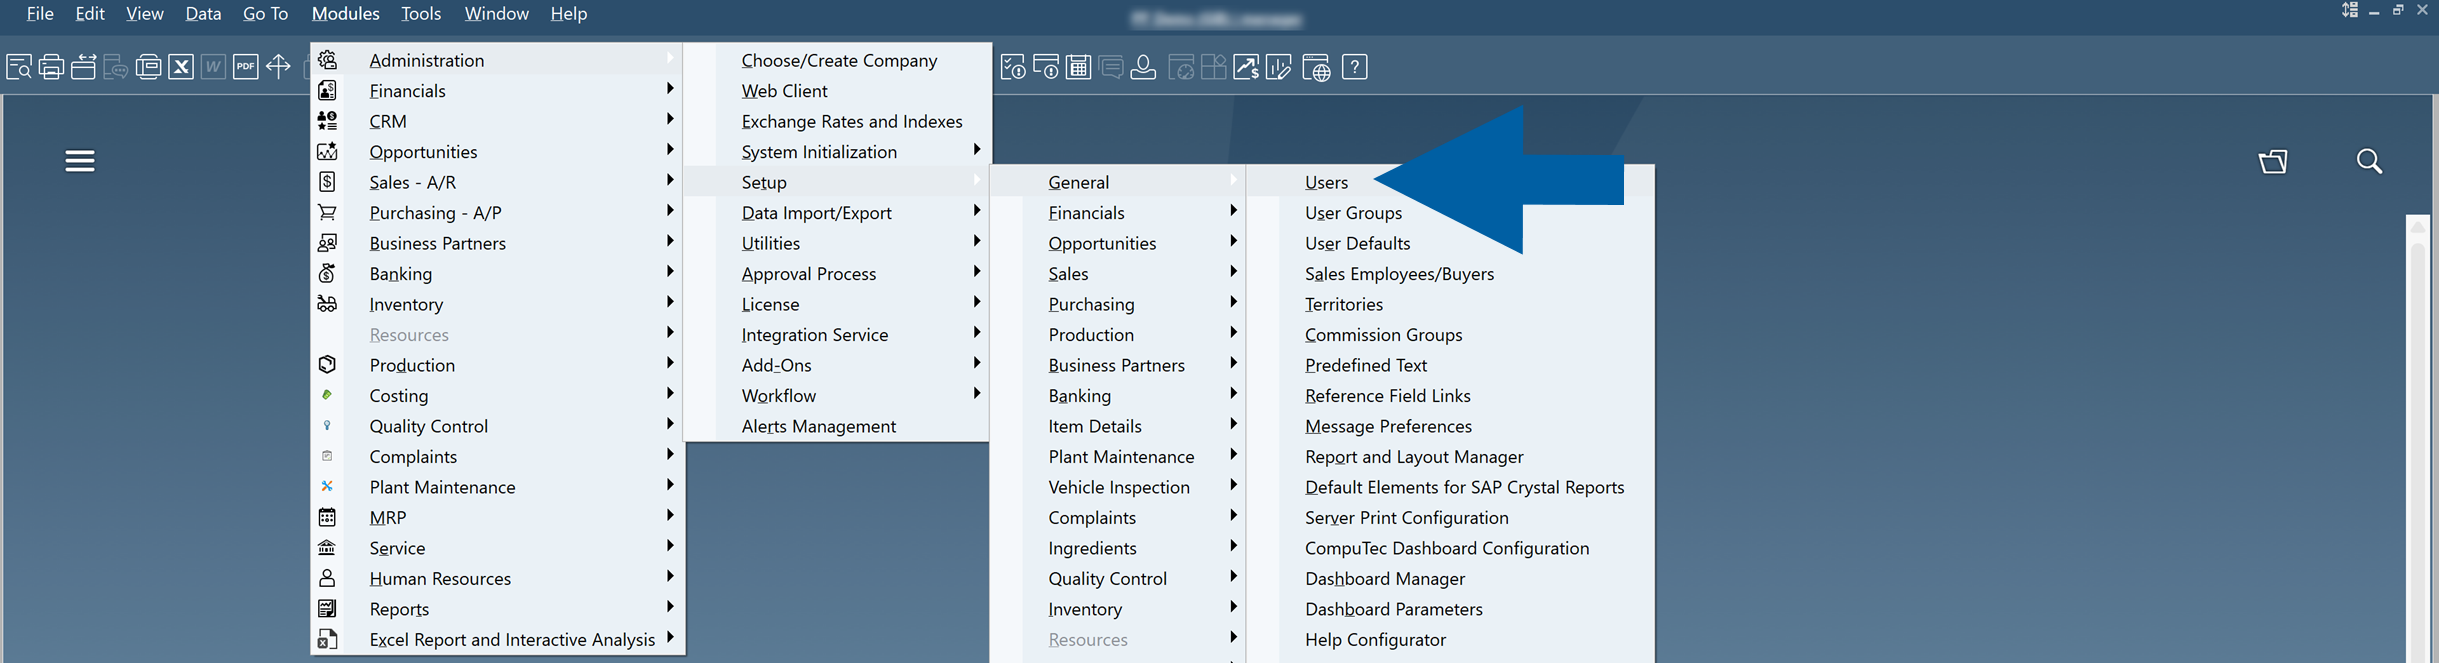
Task: Open Help Configurator menu entry
Action: [1375, 640]
